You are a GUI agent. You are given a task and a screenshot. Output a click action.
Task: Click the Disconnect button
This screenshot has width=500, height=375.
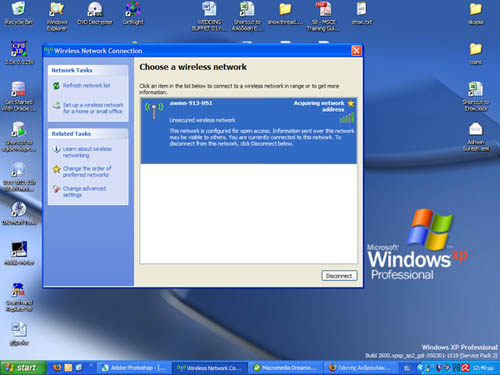click(339, 276)
